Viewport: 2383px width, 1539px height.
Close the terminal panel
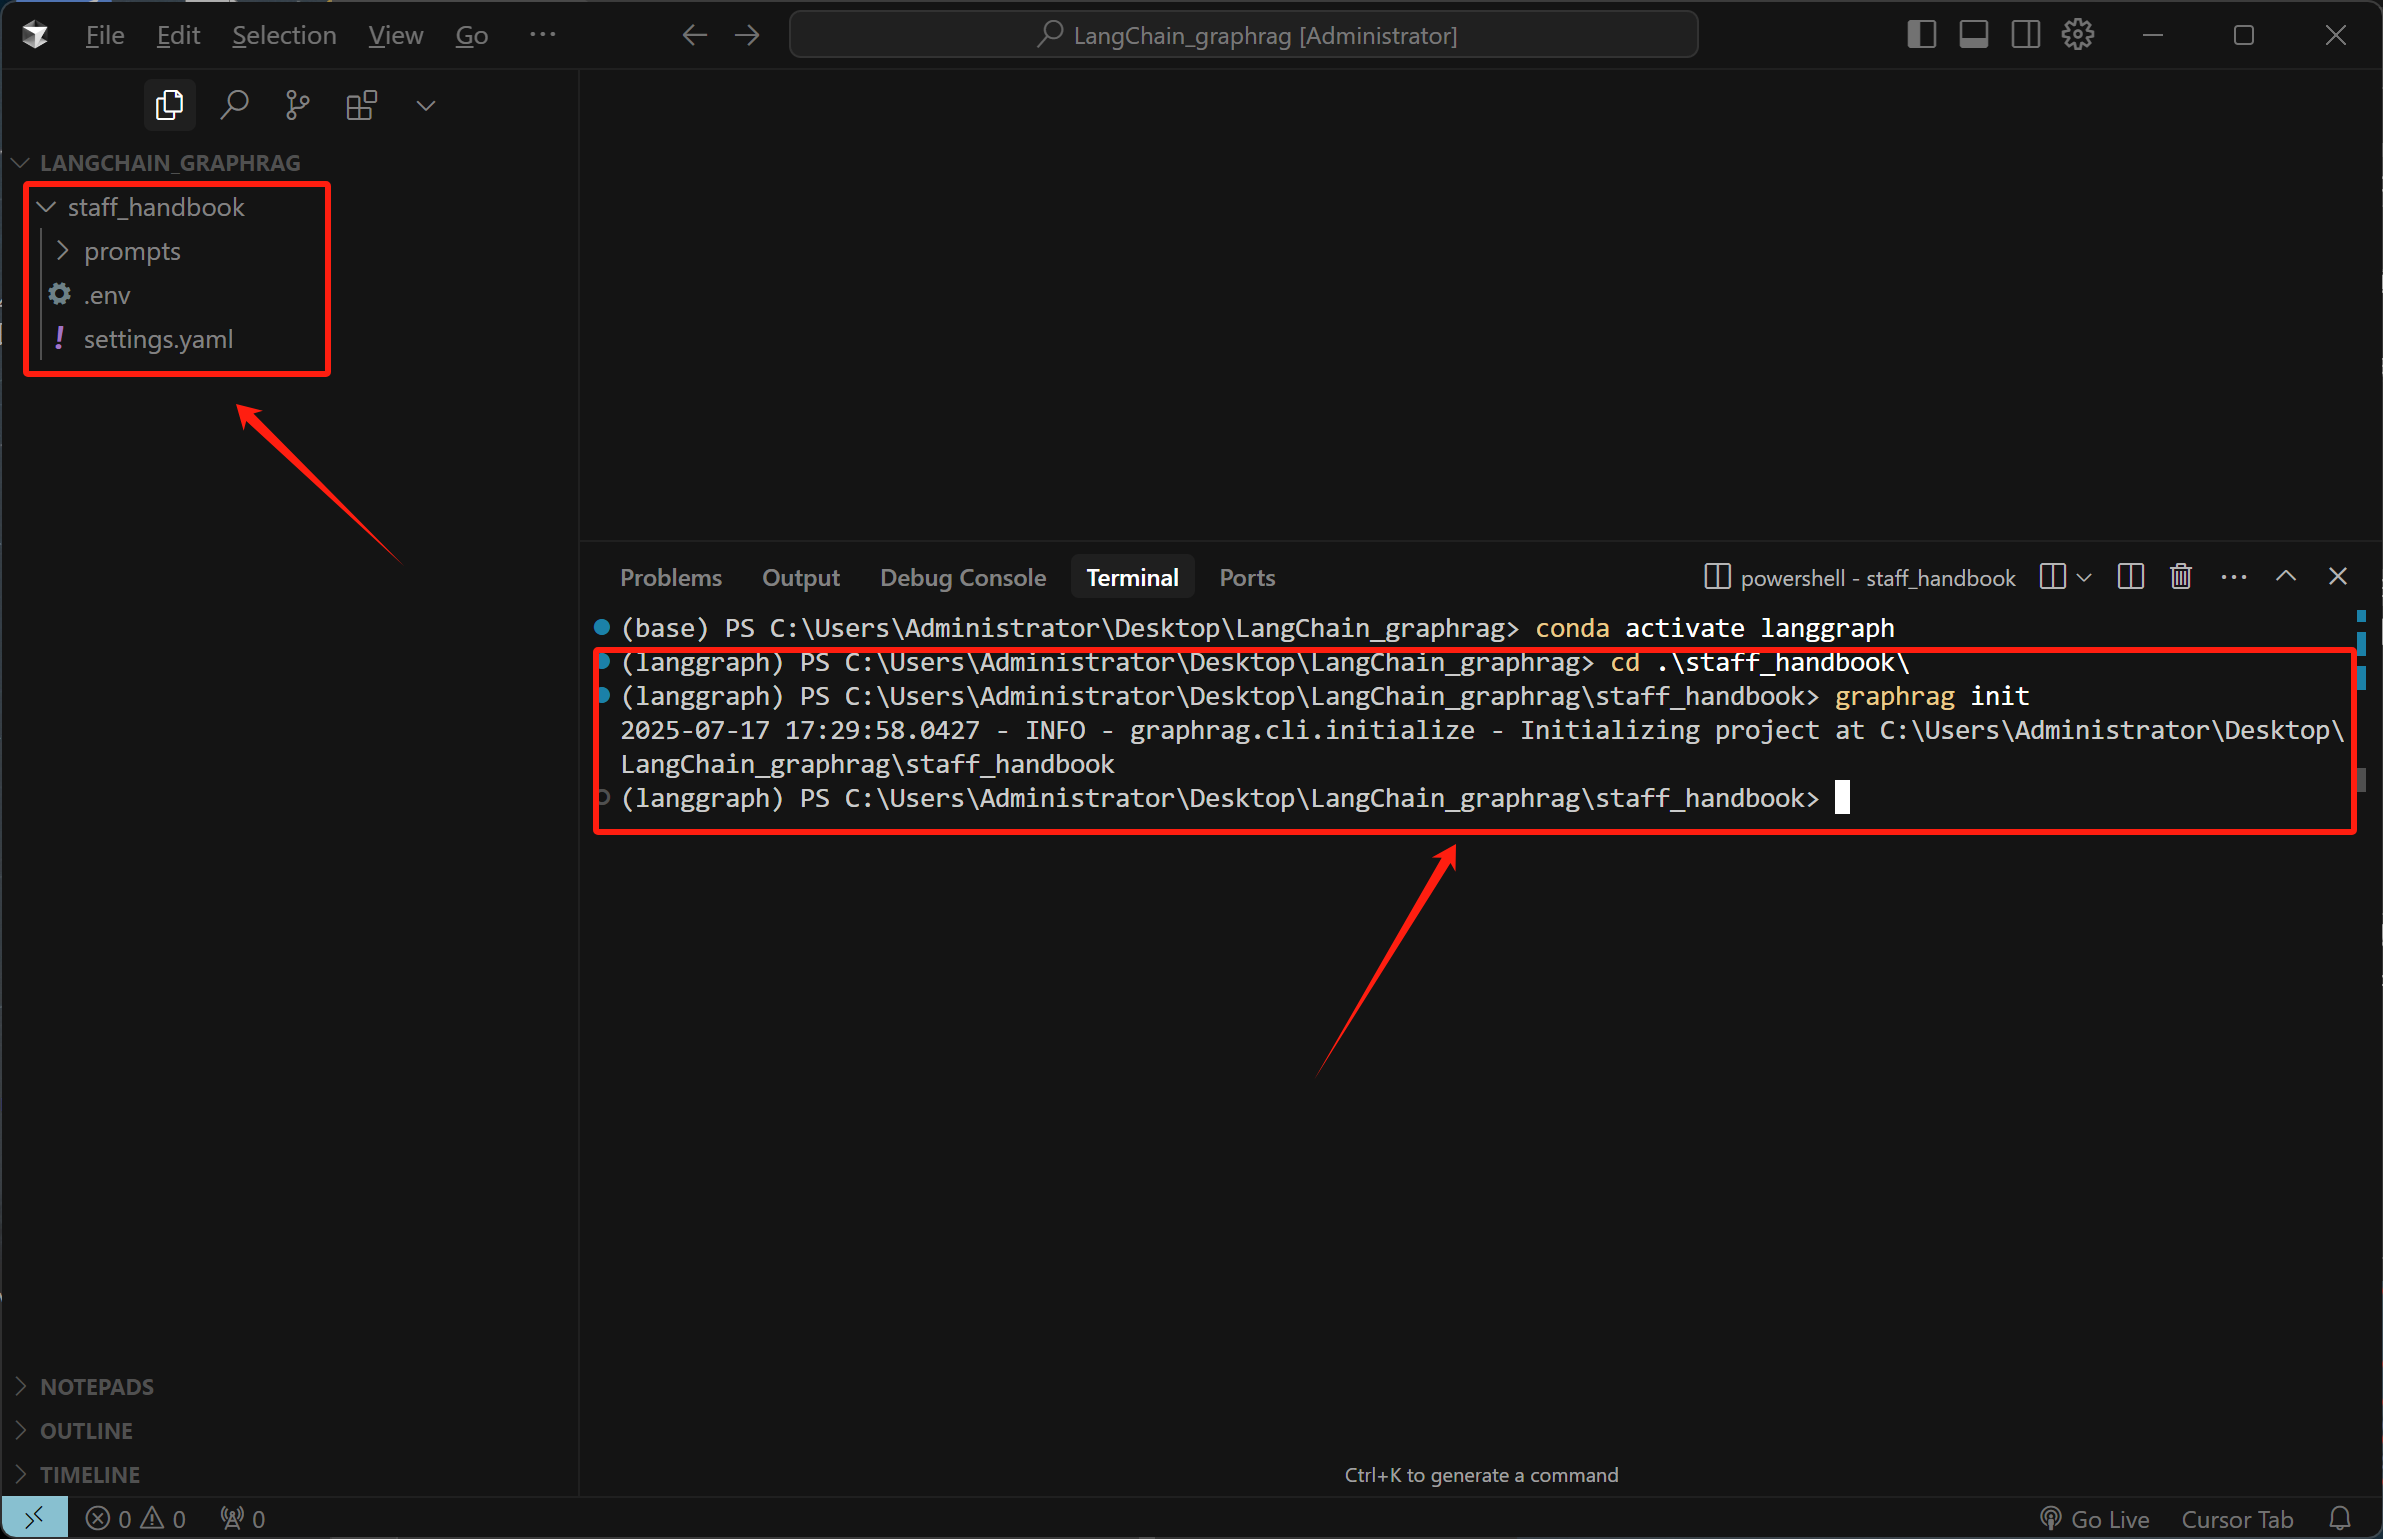tap(2338, 577)
